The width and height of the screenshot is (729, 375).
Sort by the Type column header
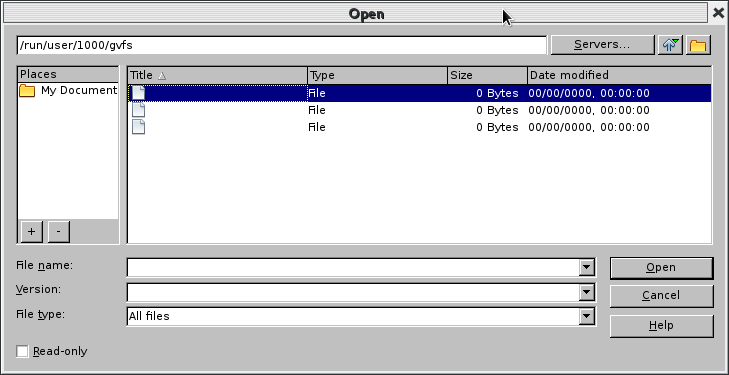pyautogui.click(x=378, y=75)
